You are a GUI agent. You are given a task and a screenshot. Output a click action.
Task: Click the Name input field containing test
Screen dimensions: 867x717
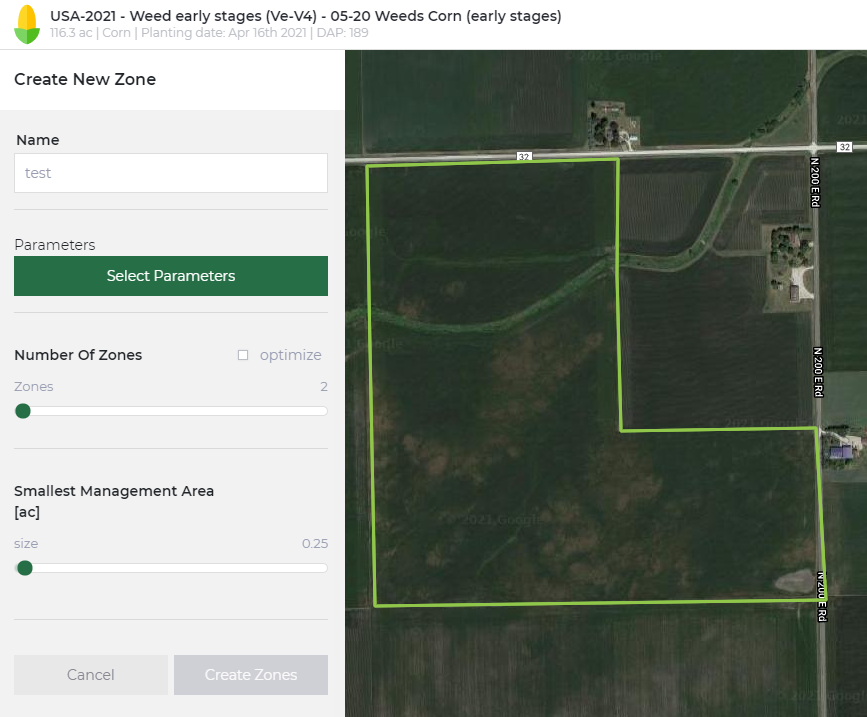coord(171,173)
